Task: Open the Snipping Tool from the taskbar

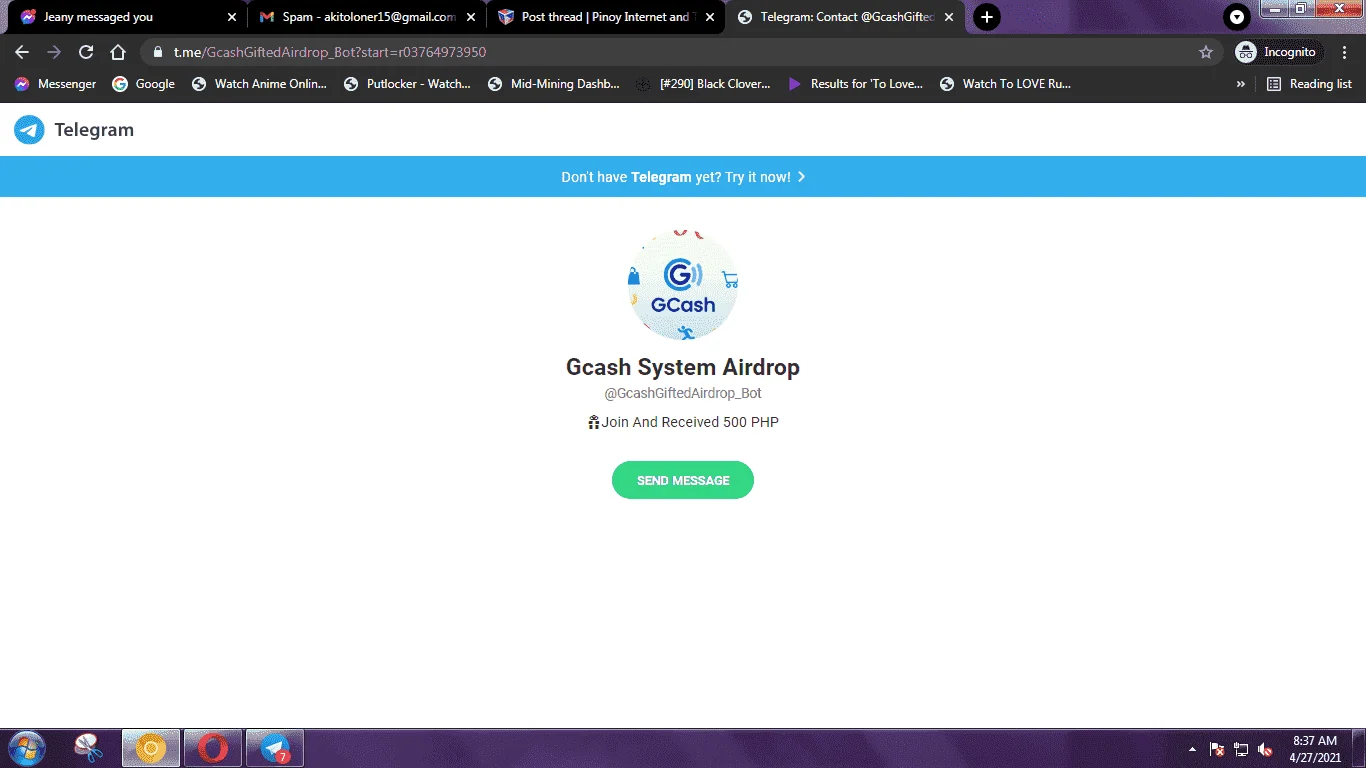Action: coord(89,748)
